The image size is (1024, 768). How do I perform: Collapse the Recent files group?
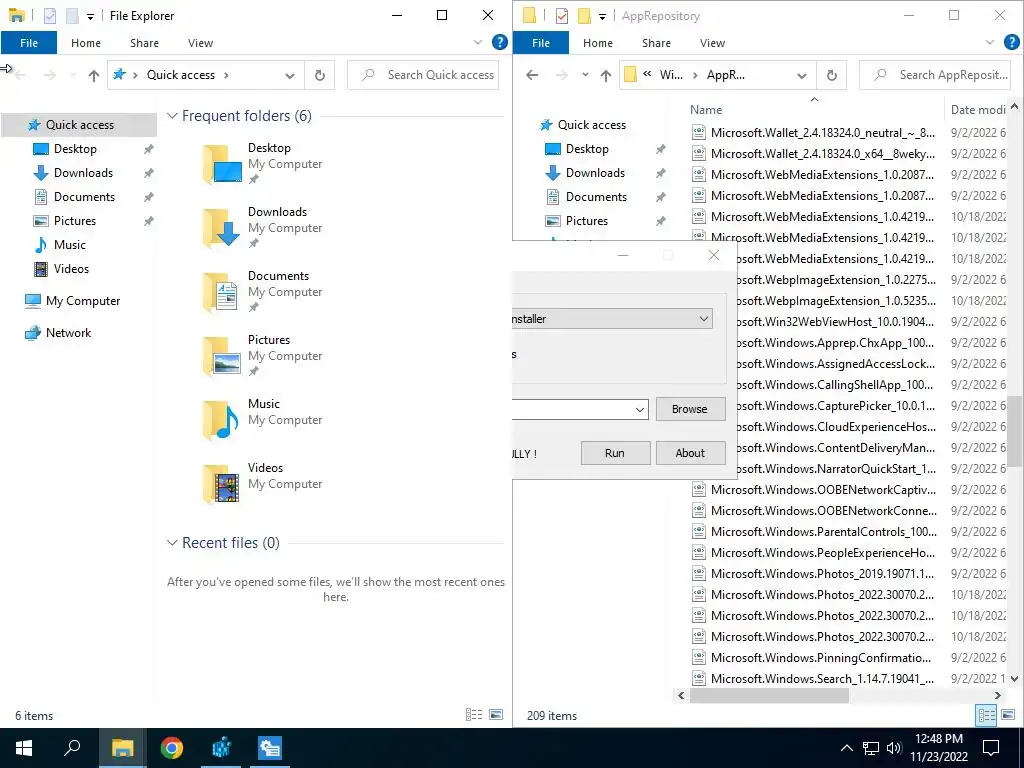click(x=172, y=543)
